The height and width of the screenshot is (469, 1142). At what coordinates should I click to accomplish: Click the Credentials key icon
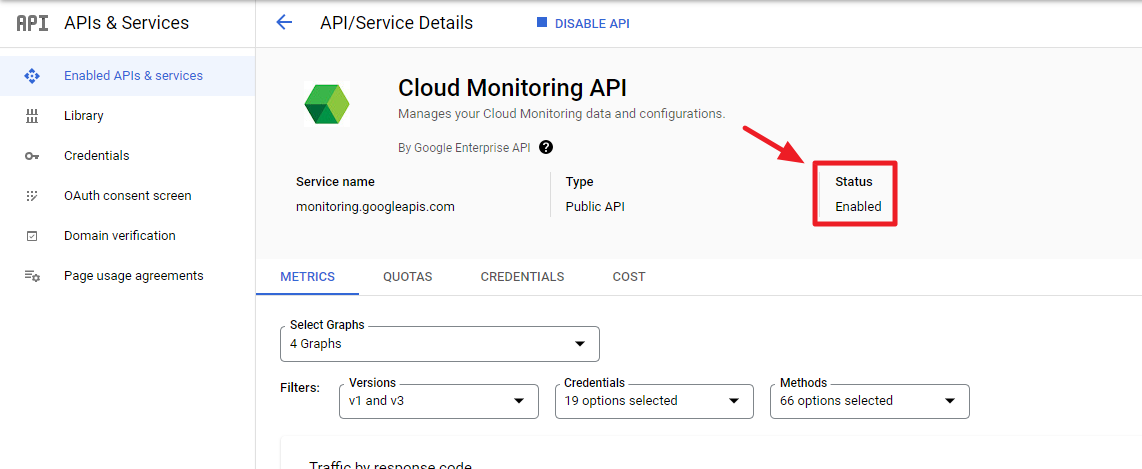pos(32,156)
